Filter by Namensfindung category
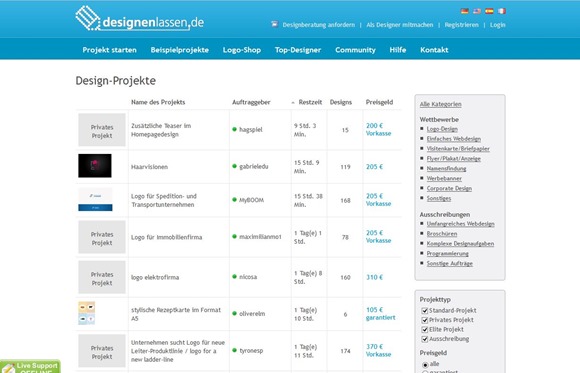Viewport: 580px width, 373px height. pos(446,169)
